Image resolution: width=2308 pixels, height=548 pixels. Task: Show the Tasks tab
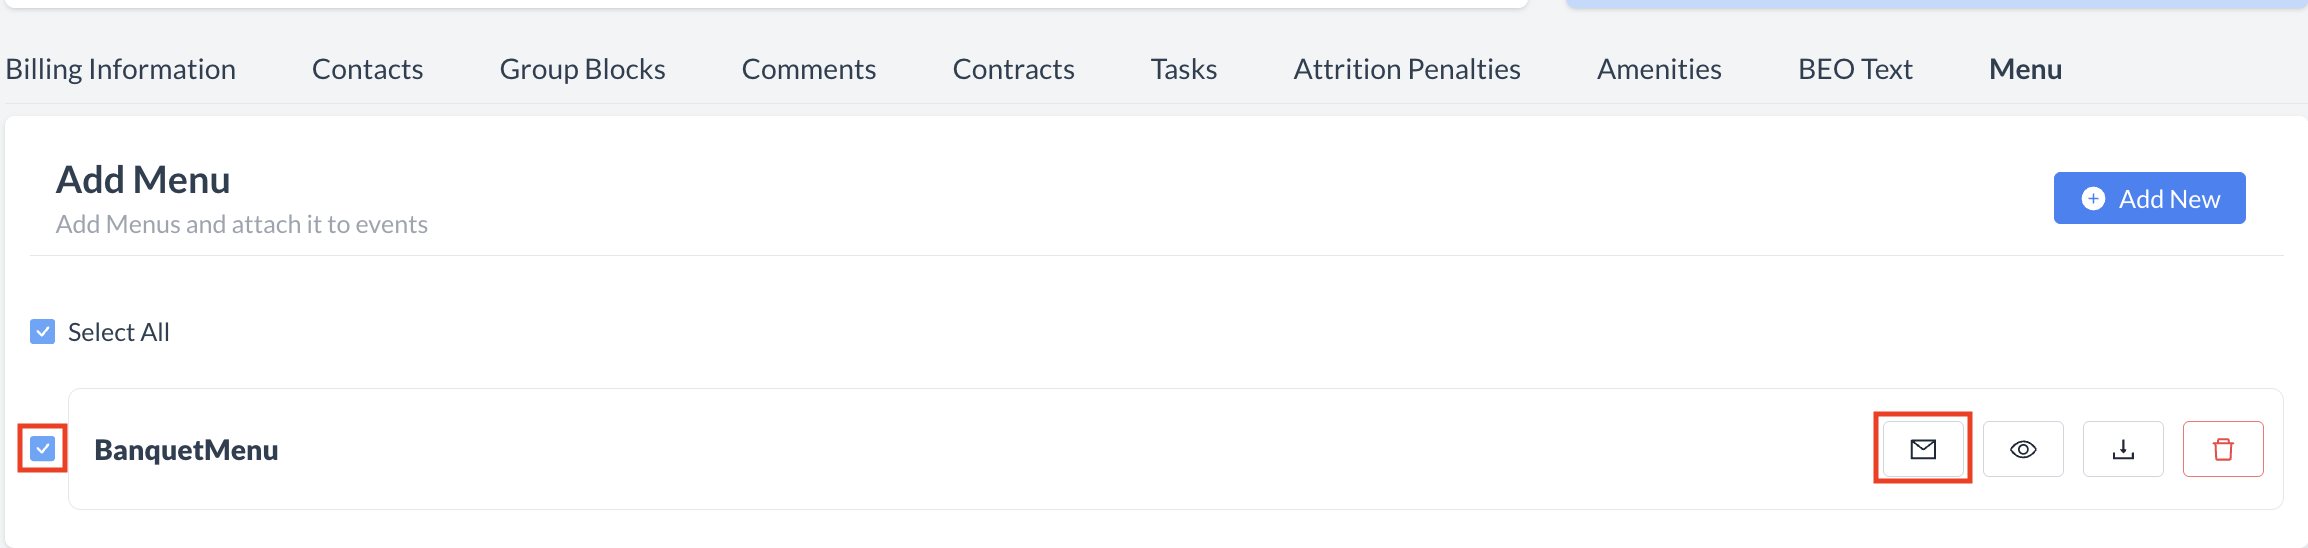click(1184, 69)
